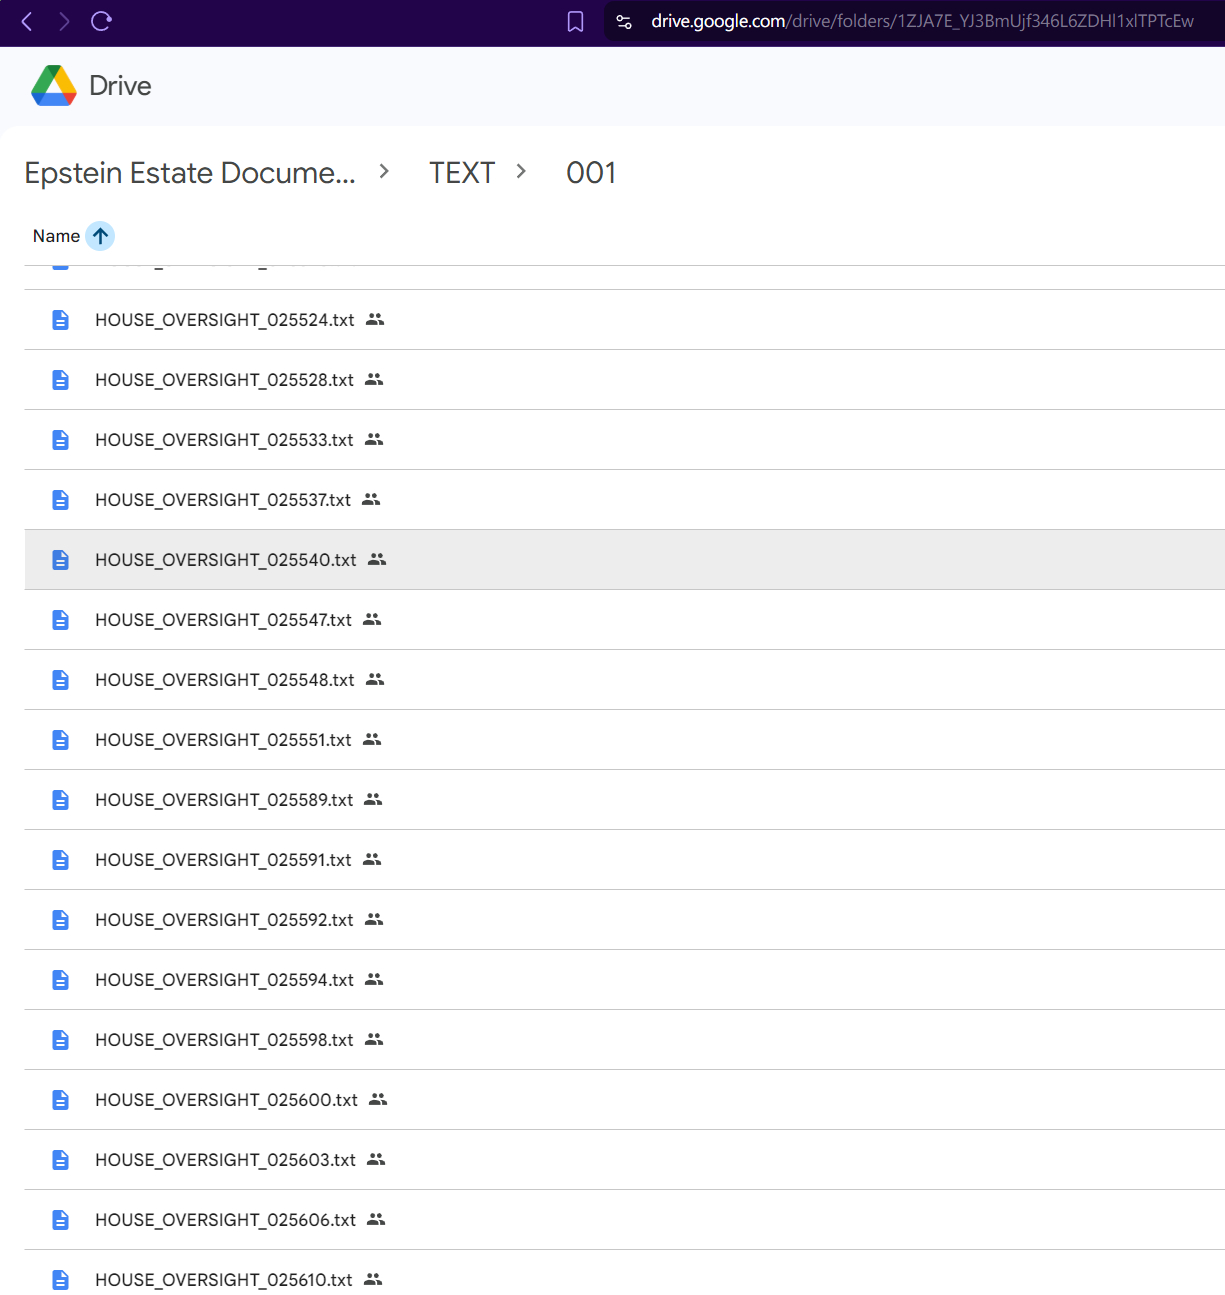Click file name HOUSE_OVERSIGHT_025524.txt
Screen dimensions: 1225x1295
(x=225, y=320)
